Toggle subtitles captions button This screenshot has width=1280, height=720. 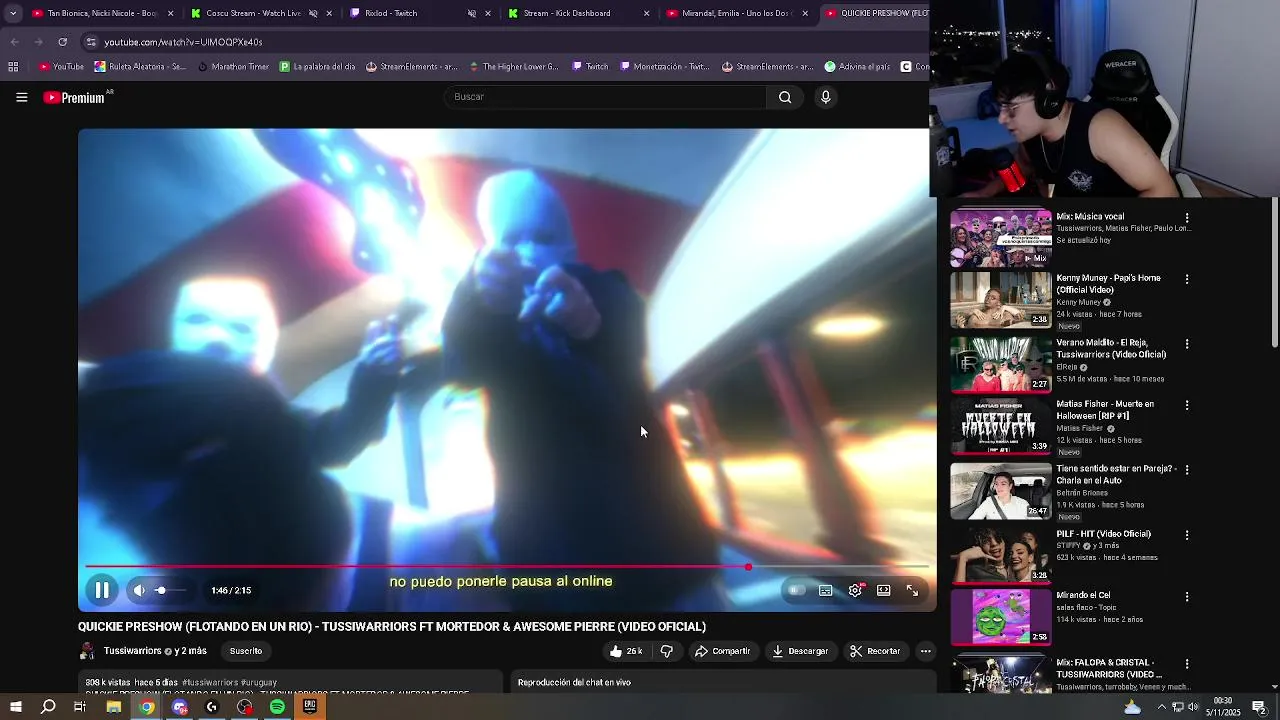coord(826,590)
